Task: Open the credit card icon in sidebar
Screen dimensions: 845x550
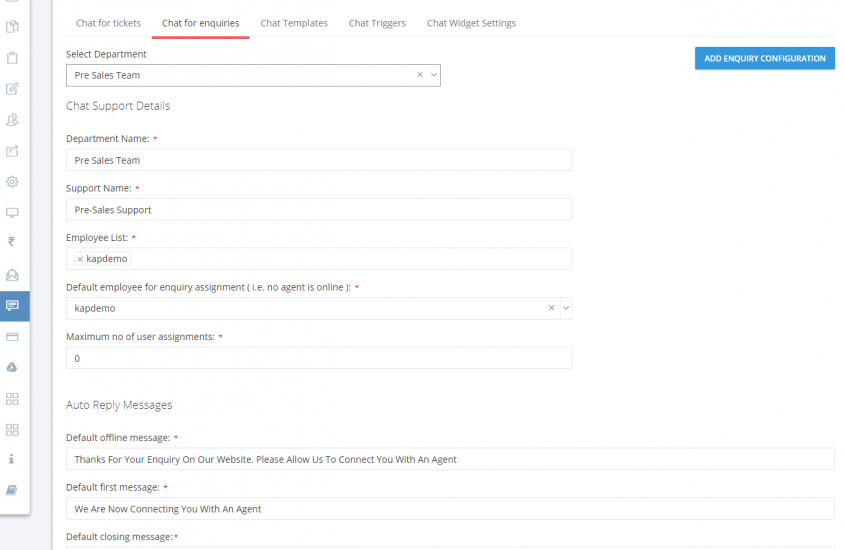Action: (12, 337)
